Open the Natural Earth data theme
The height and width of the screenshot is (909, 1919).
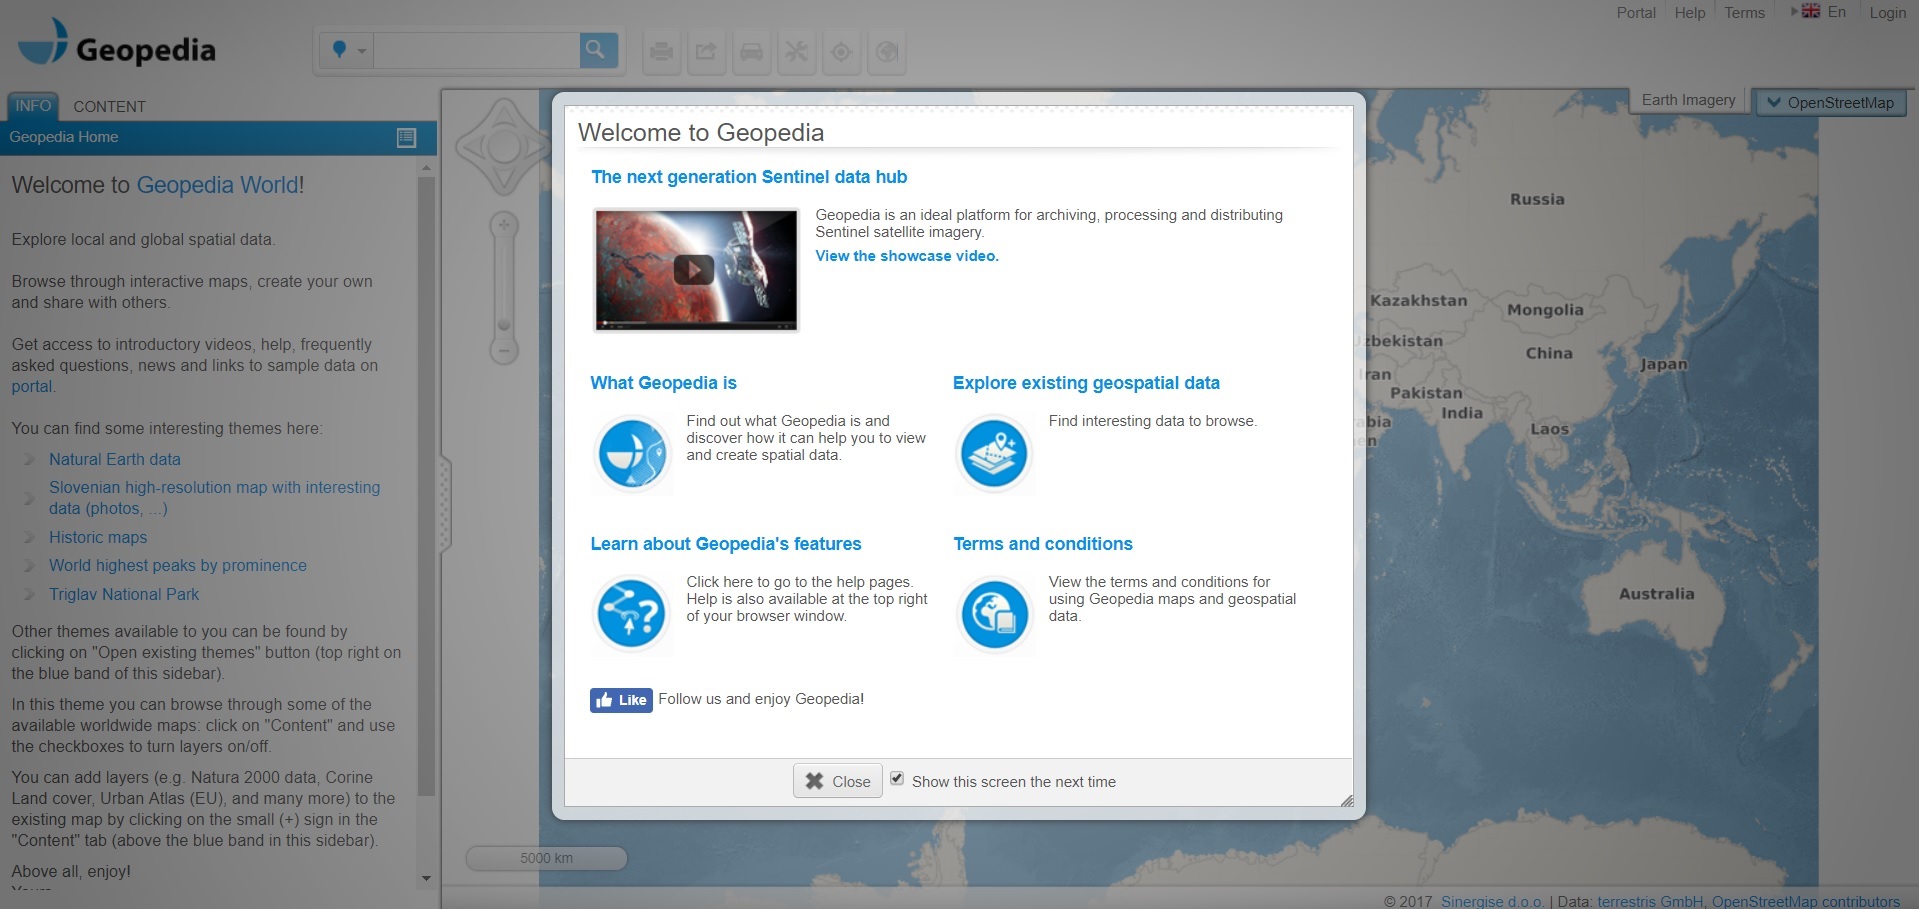click(115, 459)
